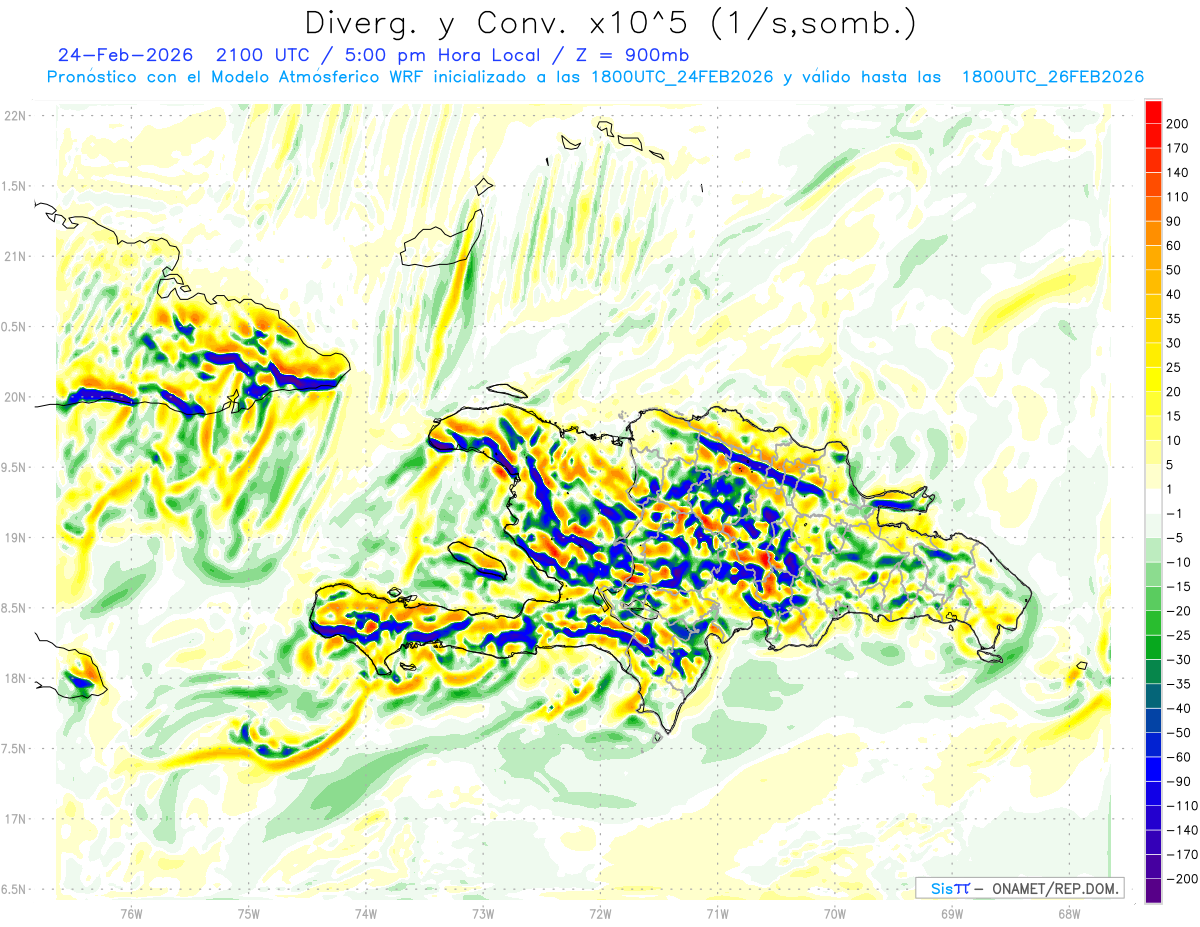Click the '-30' colorbar value
The width and height of the screenshot is (1200, 927).
[1178, 660]
